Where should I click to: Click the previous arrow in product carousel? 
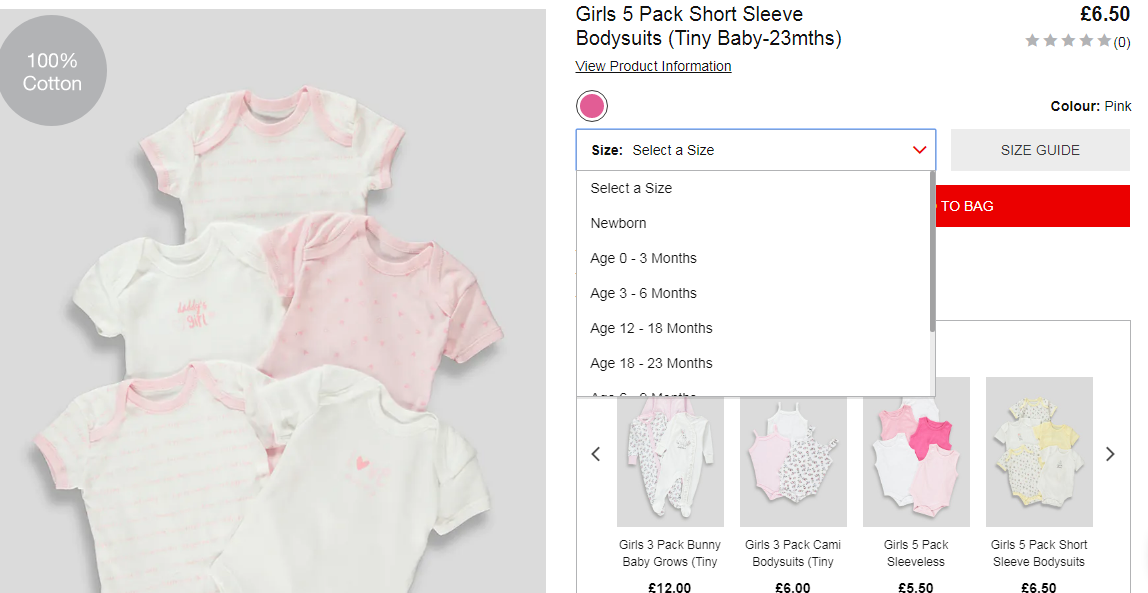[x=596, y=454]
